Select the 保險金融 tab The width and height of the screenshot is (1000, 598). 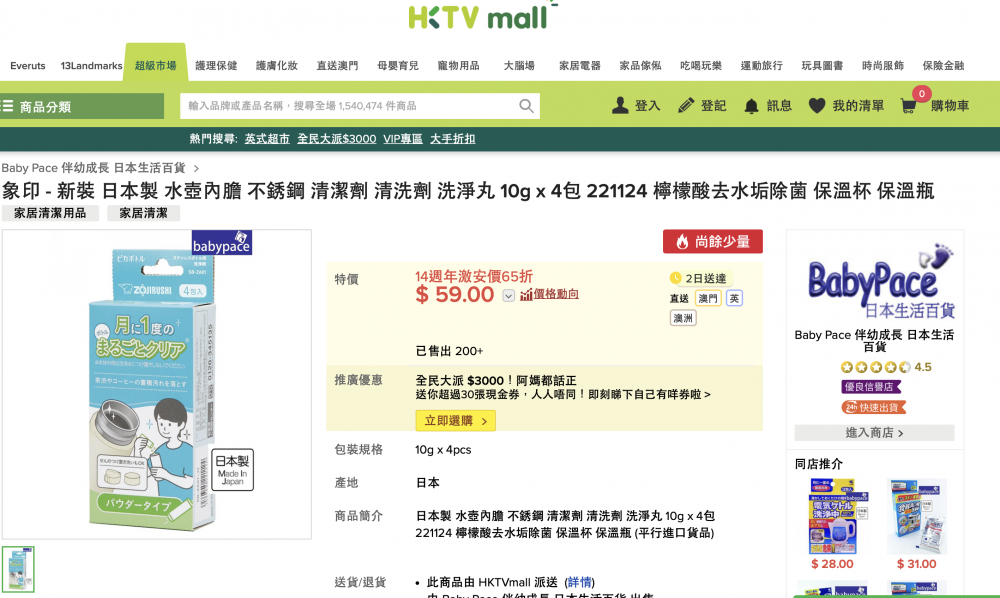coord(943,66)
